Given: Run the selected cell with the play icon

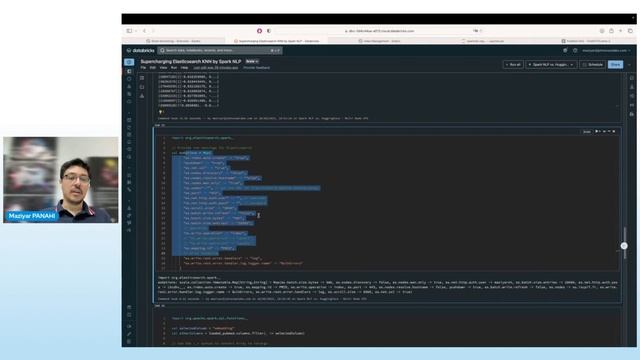Looking at the screenshot, I should point(596,131).
